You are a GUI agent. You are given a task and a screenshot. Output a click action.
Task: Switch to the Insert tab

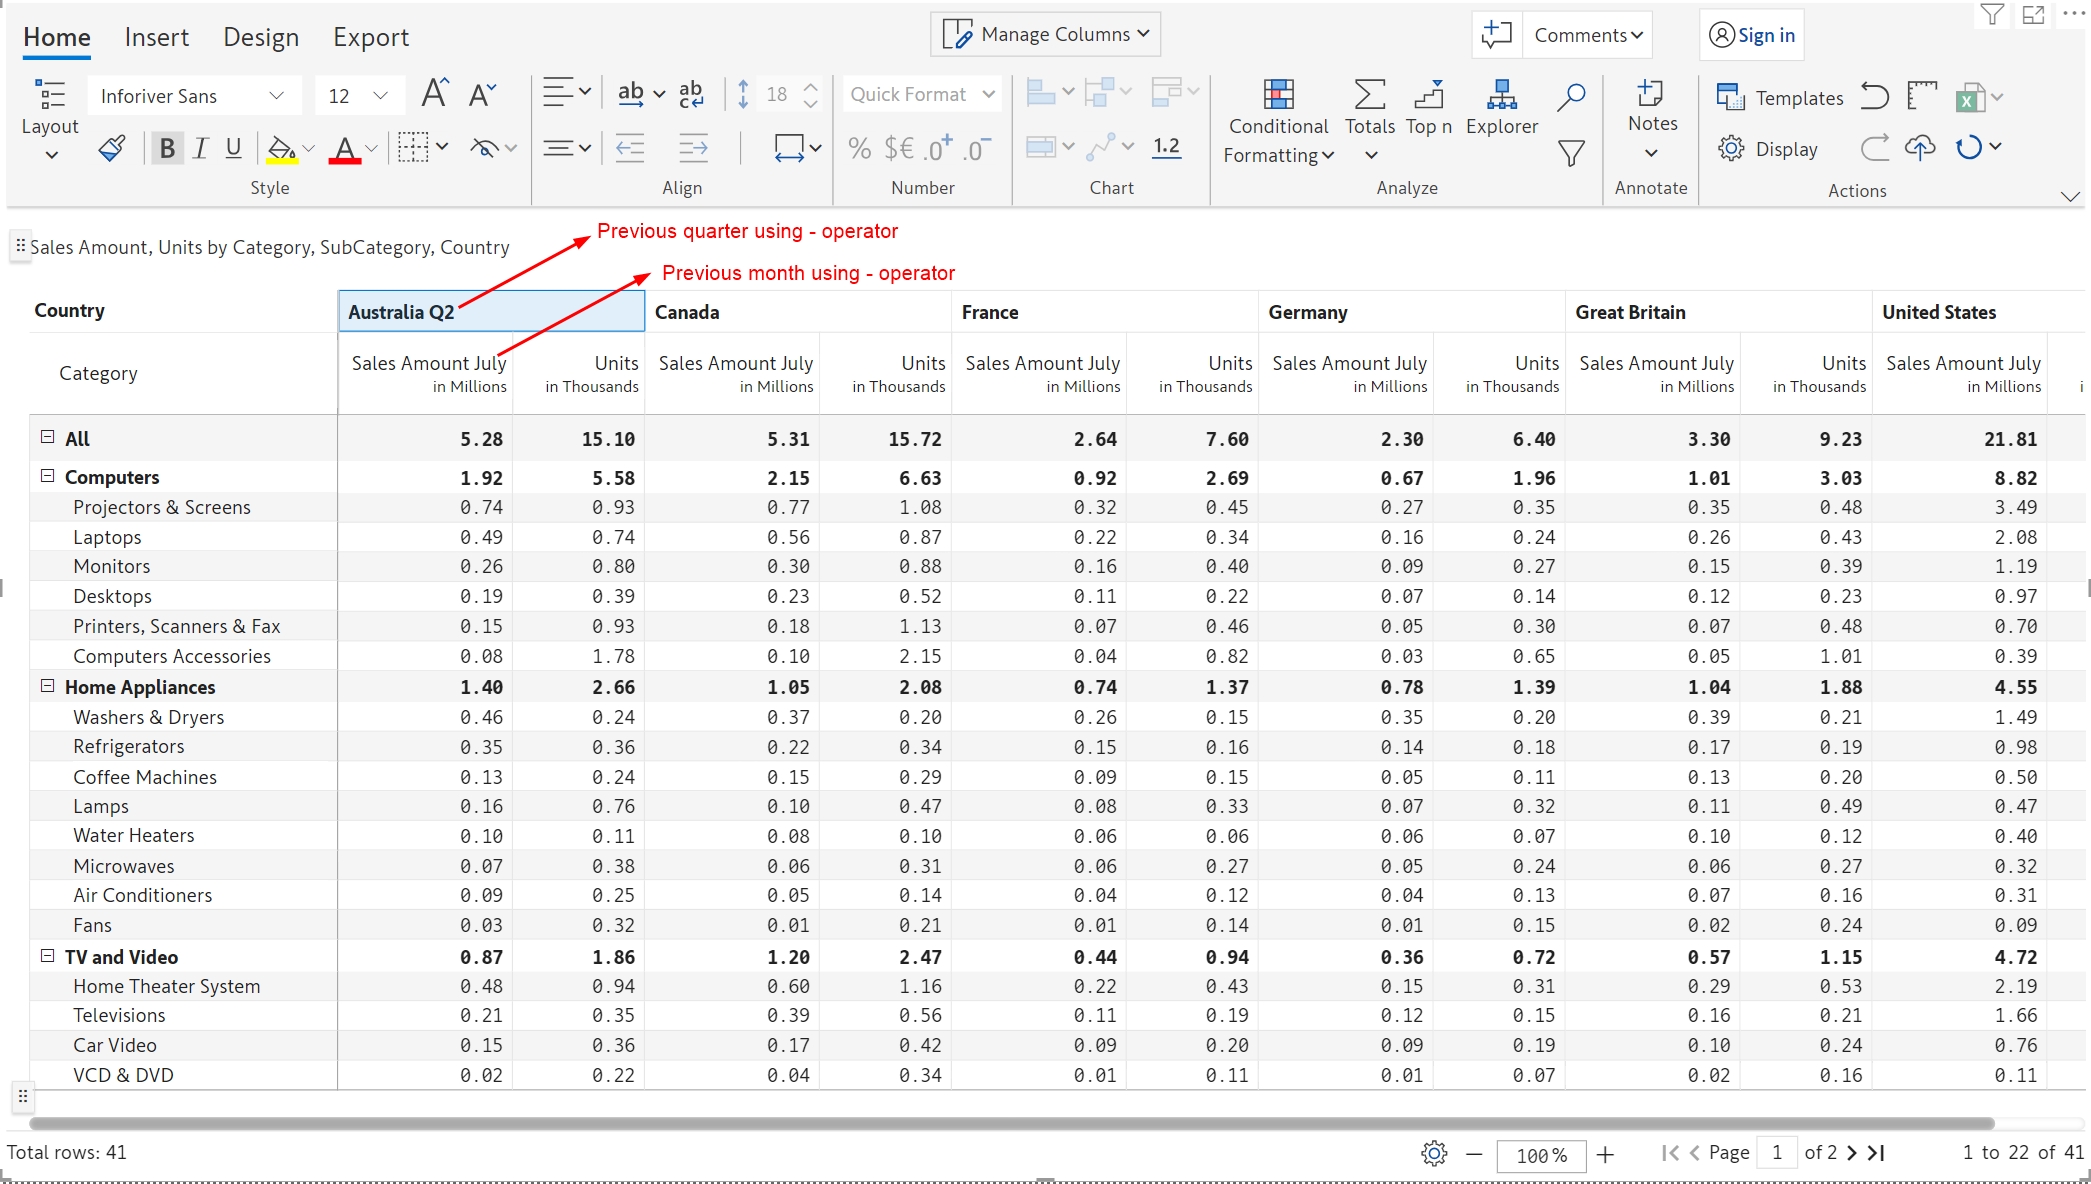(x=156, y=37)
